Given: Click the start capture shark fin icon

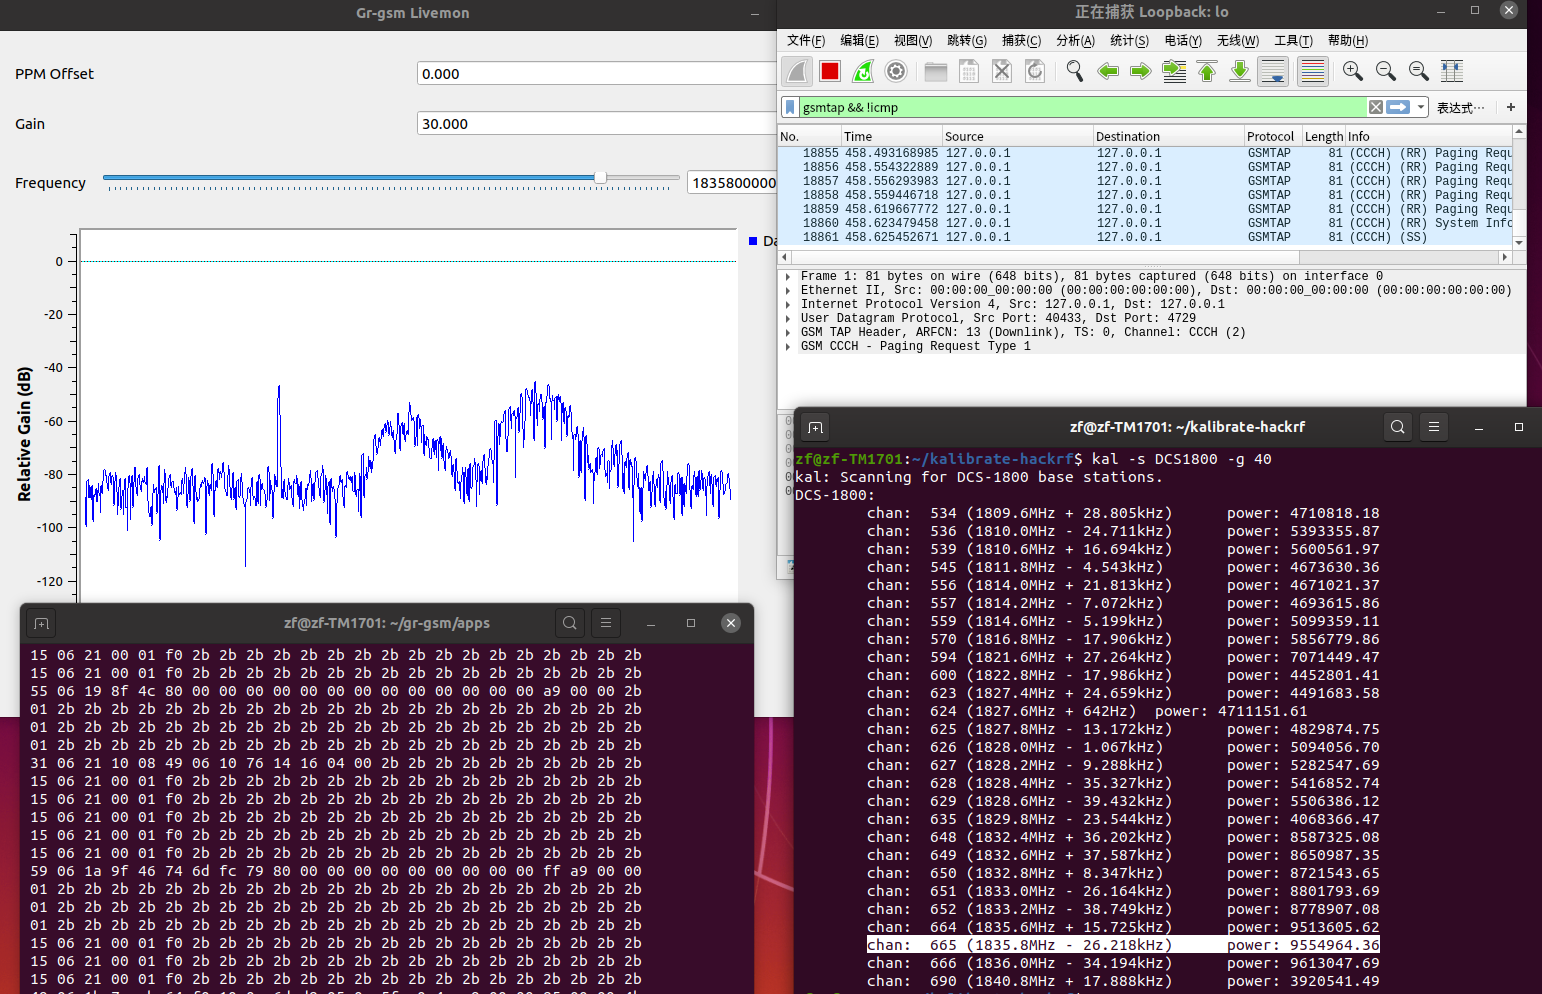Looking at the screenshot, I should point(797,71).
